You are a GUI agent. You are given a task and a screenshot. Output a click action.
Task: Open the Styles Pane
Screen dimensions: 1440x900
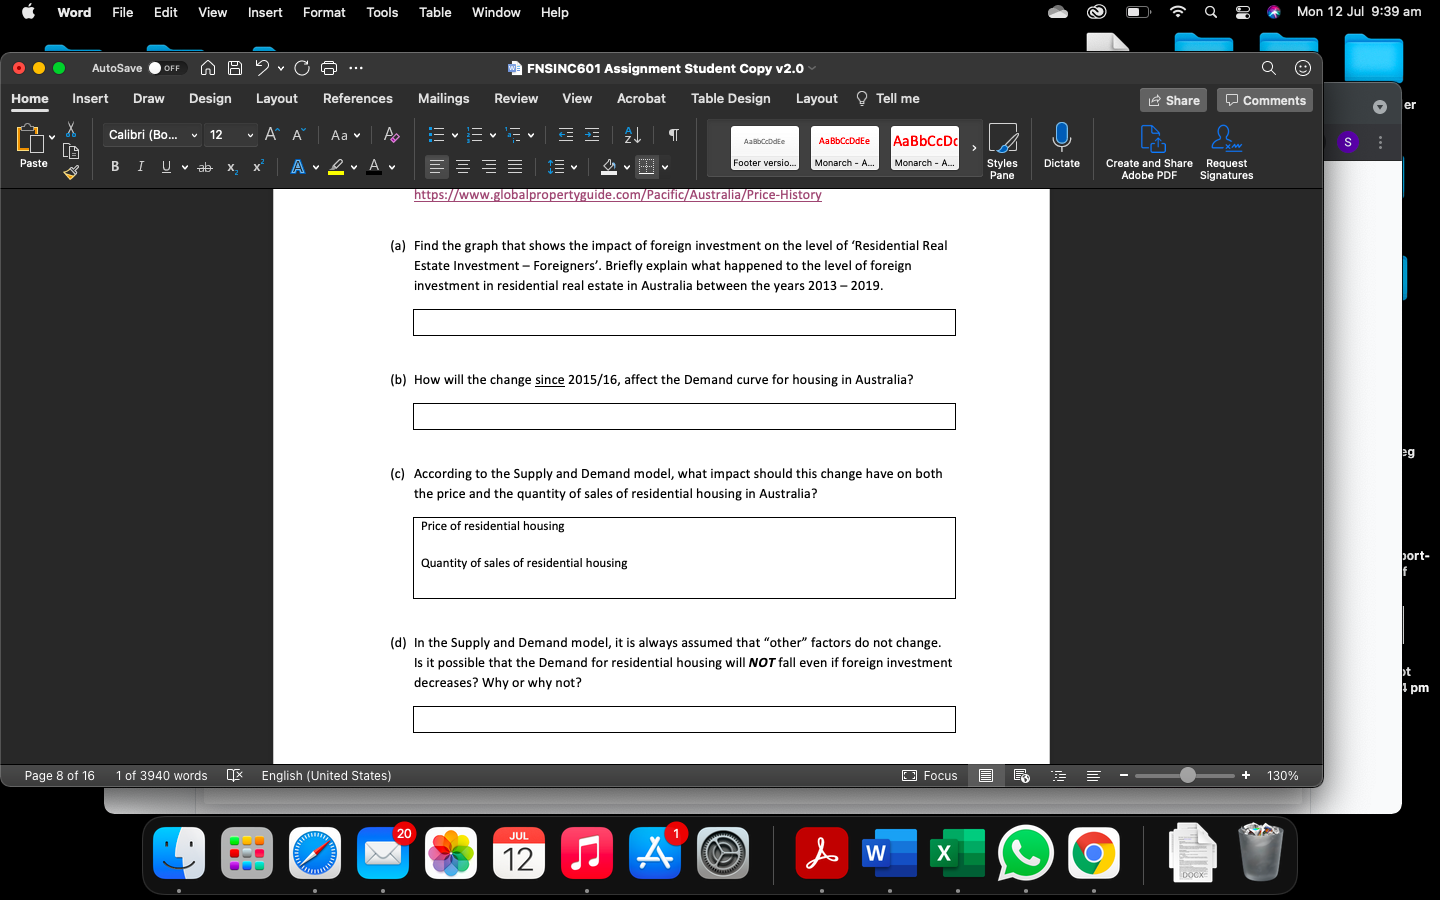pyautogui.click(x=1002, y=150)
